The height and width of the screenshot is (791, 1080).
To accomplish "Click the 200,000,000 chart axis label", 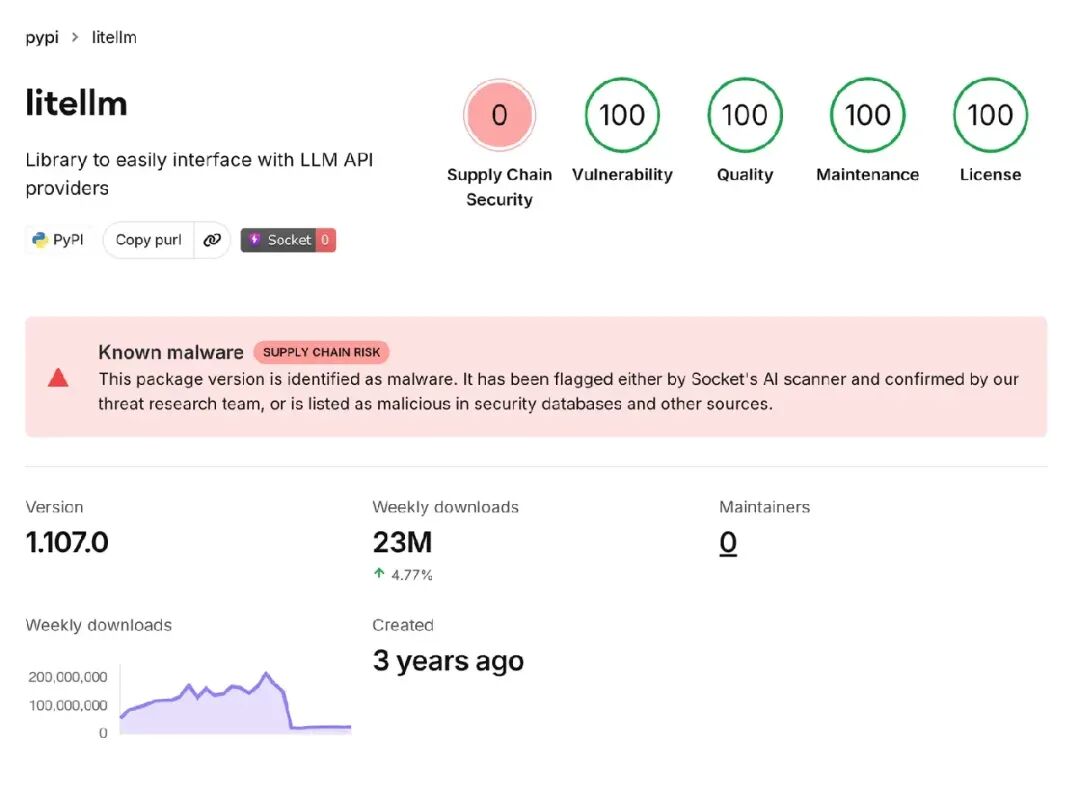I will click(x=68, y=677).
